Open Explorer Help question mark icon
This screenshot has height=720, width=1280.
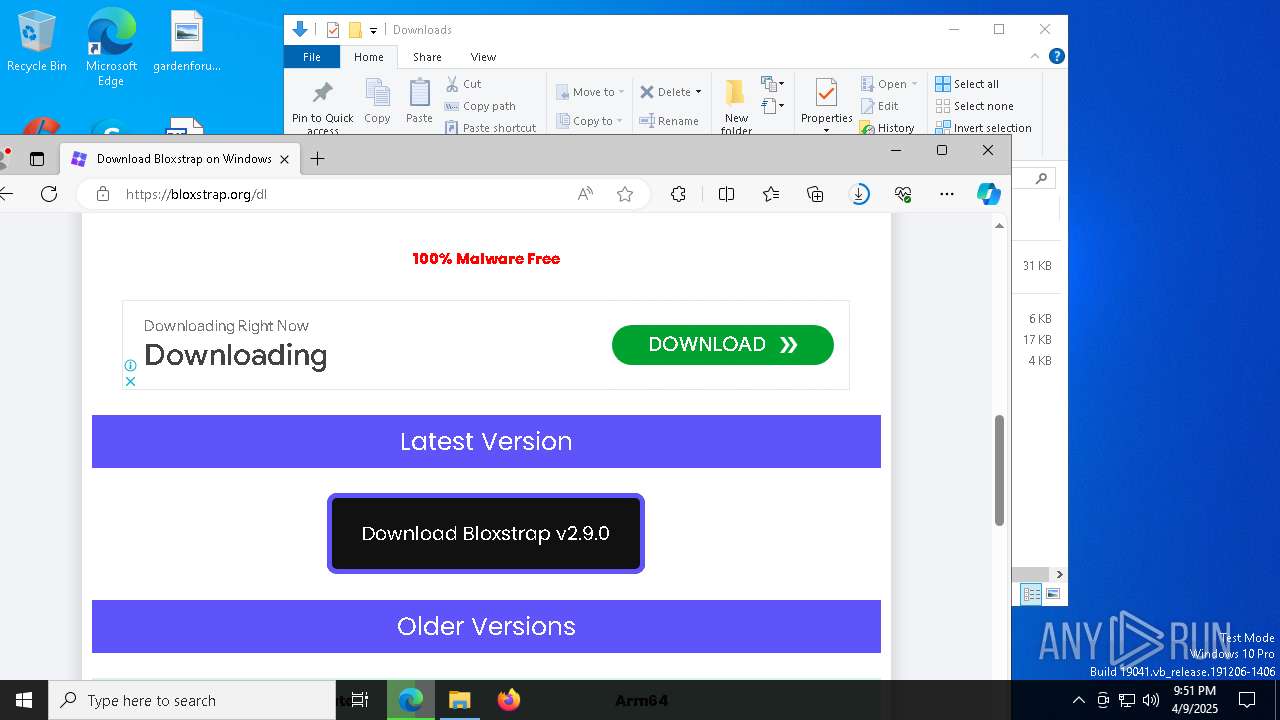[1057, 57]
